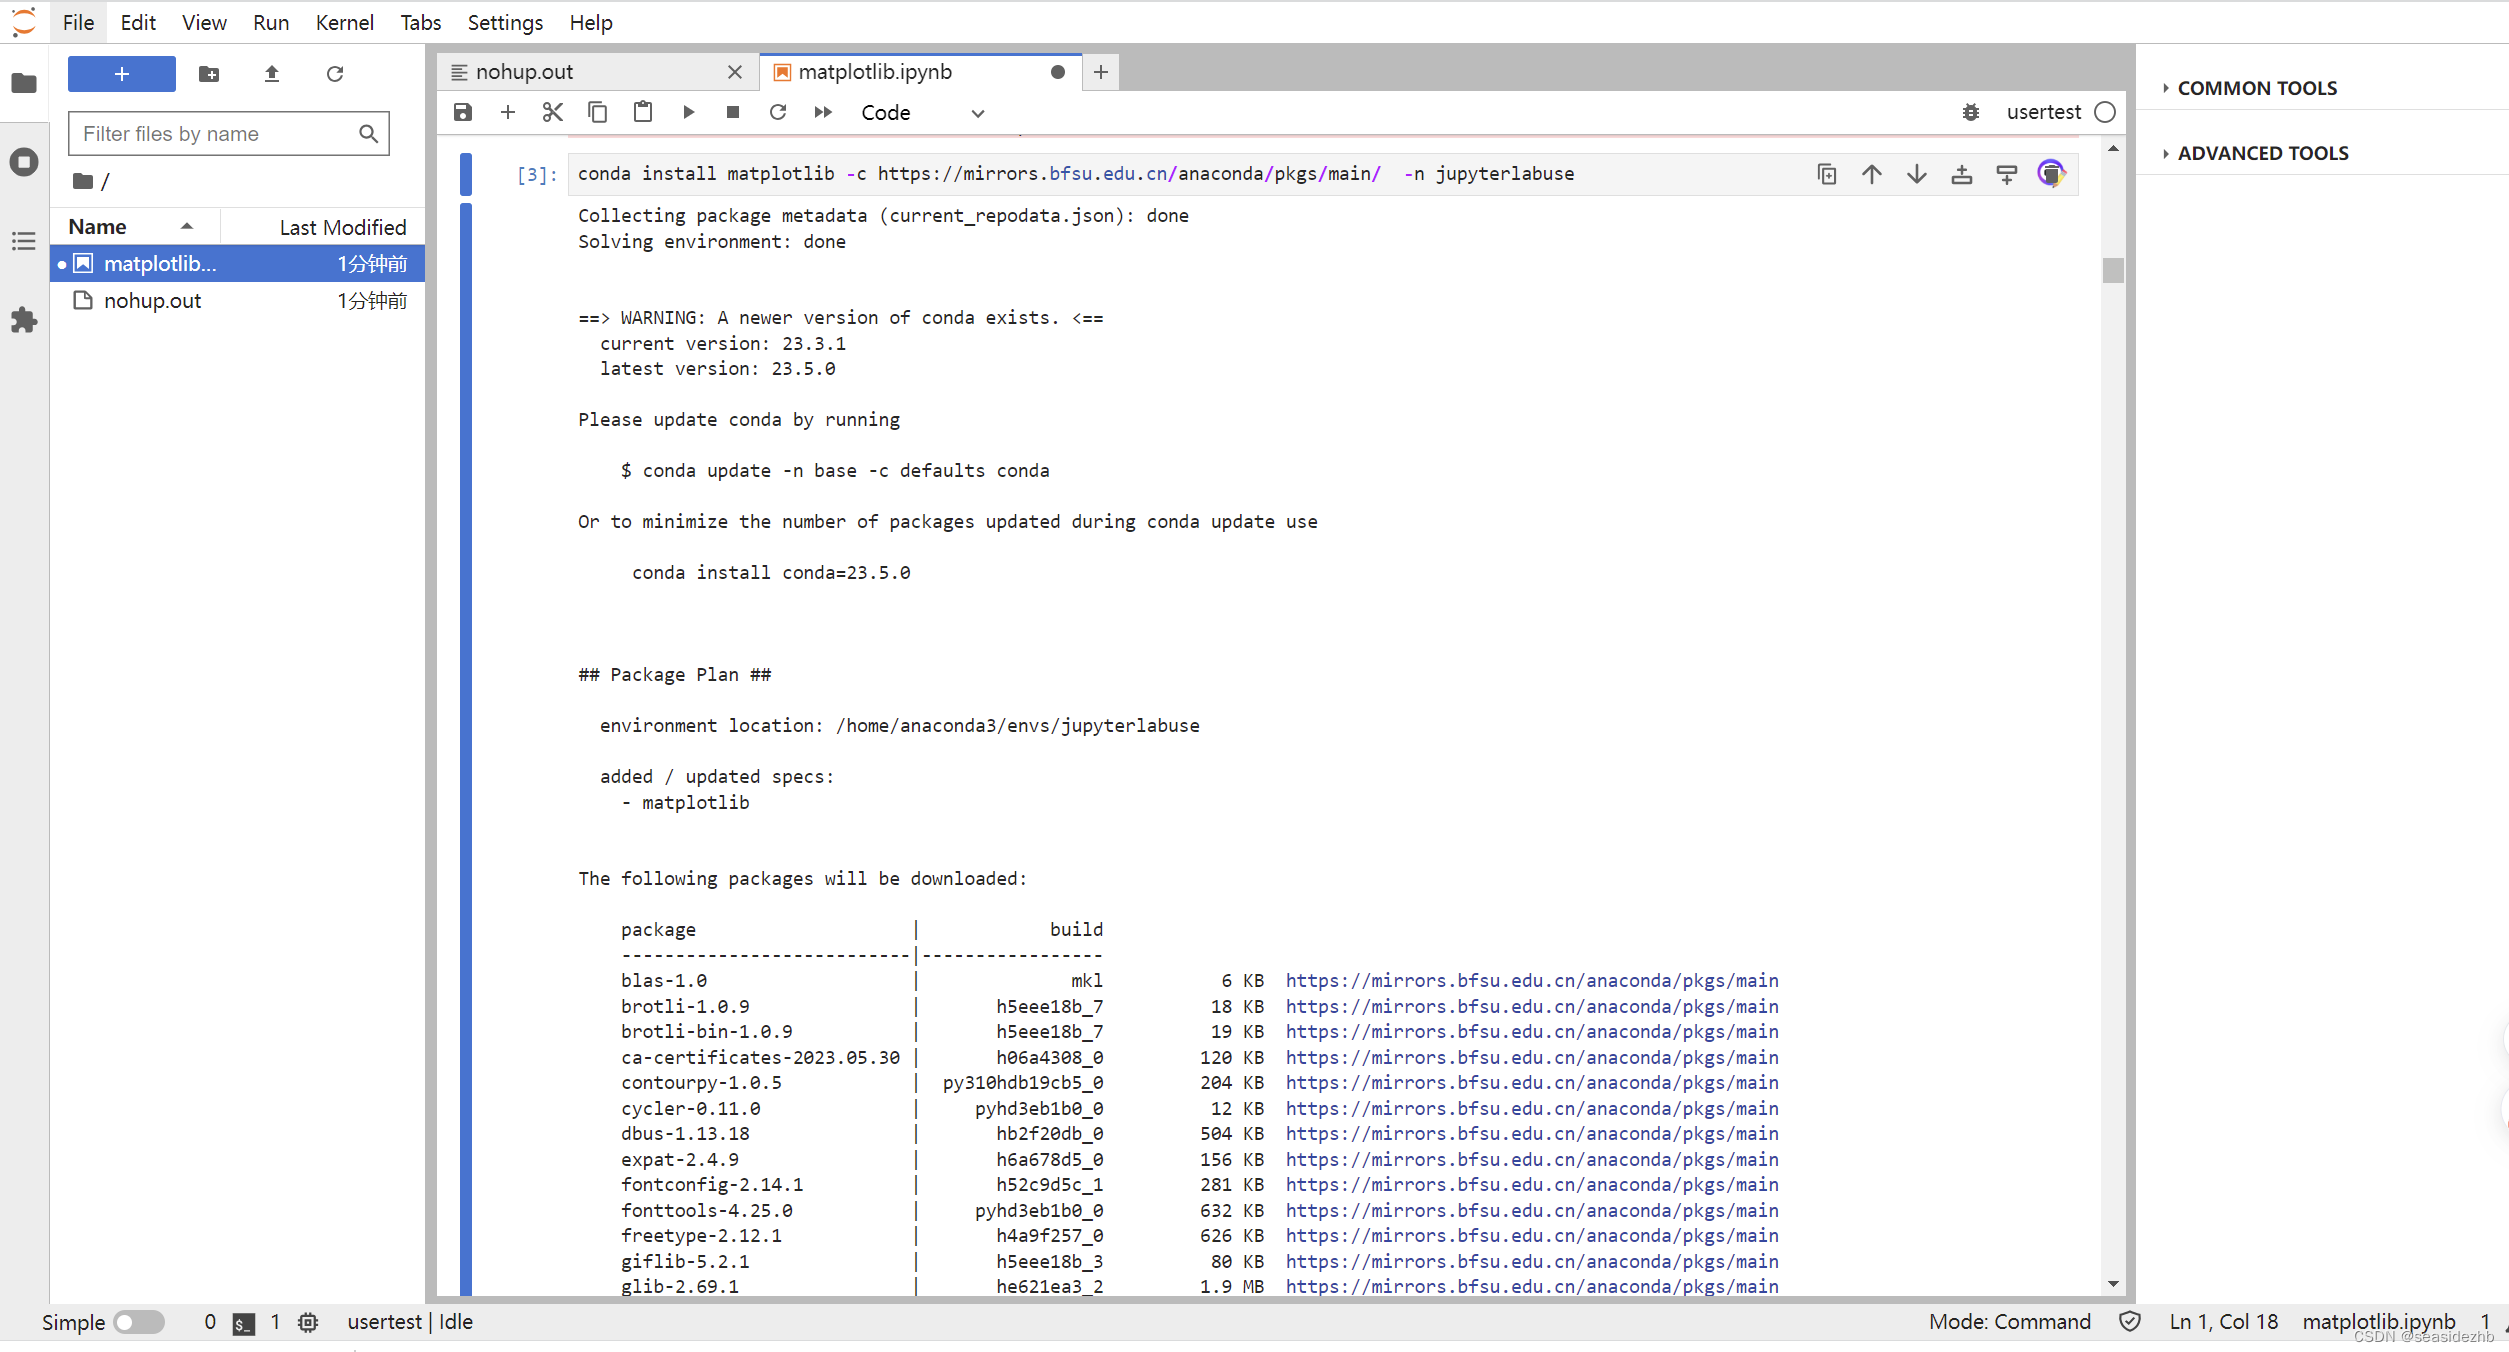Click the search magnifier in file filter

pos(368,134)
